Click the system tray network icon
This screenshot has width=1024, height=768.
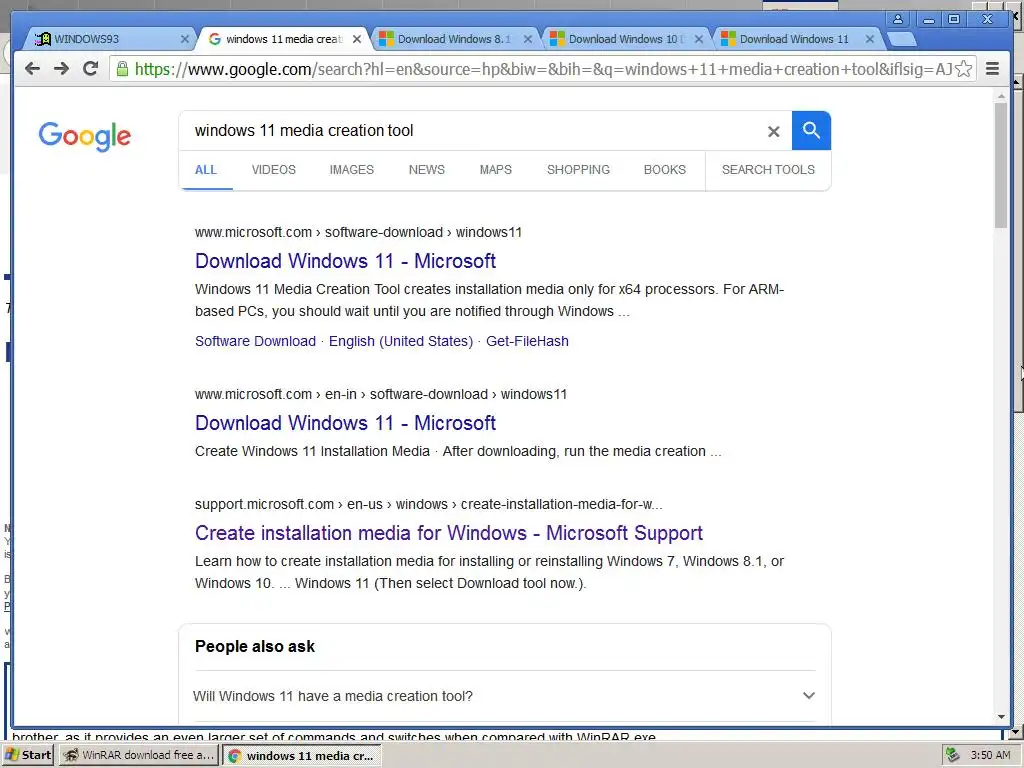pos(953,755)
